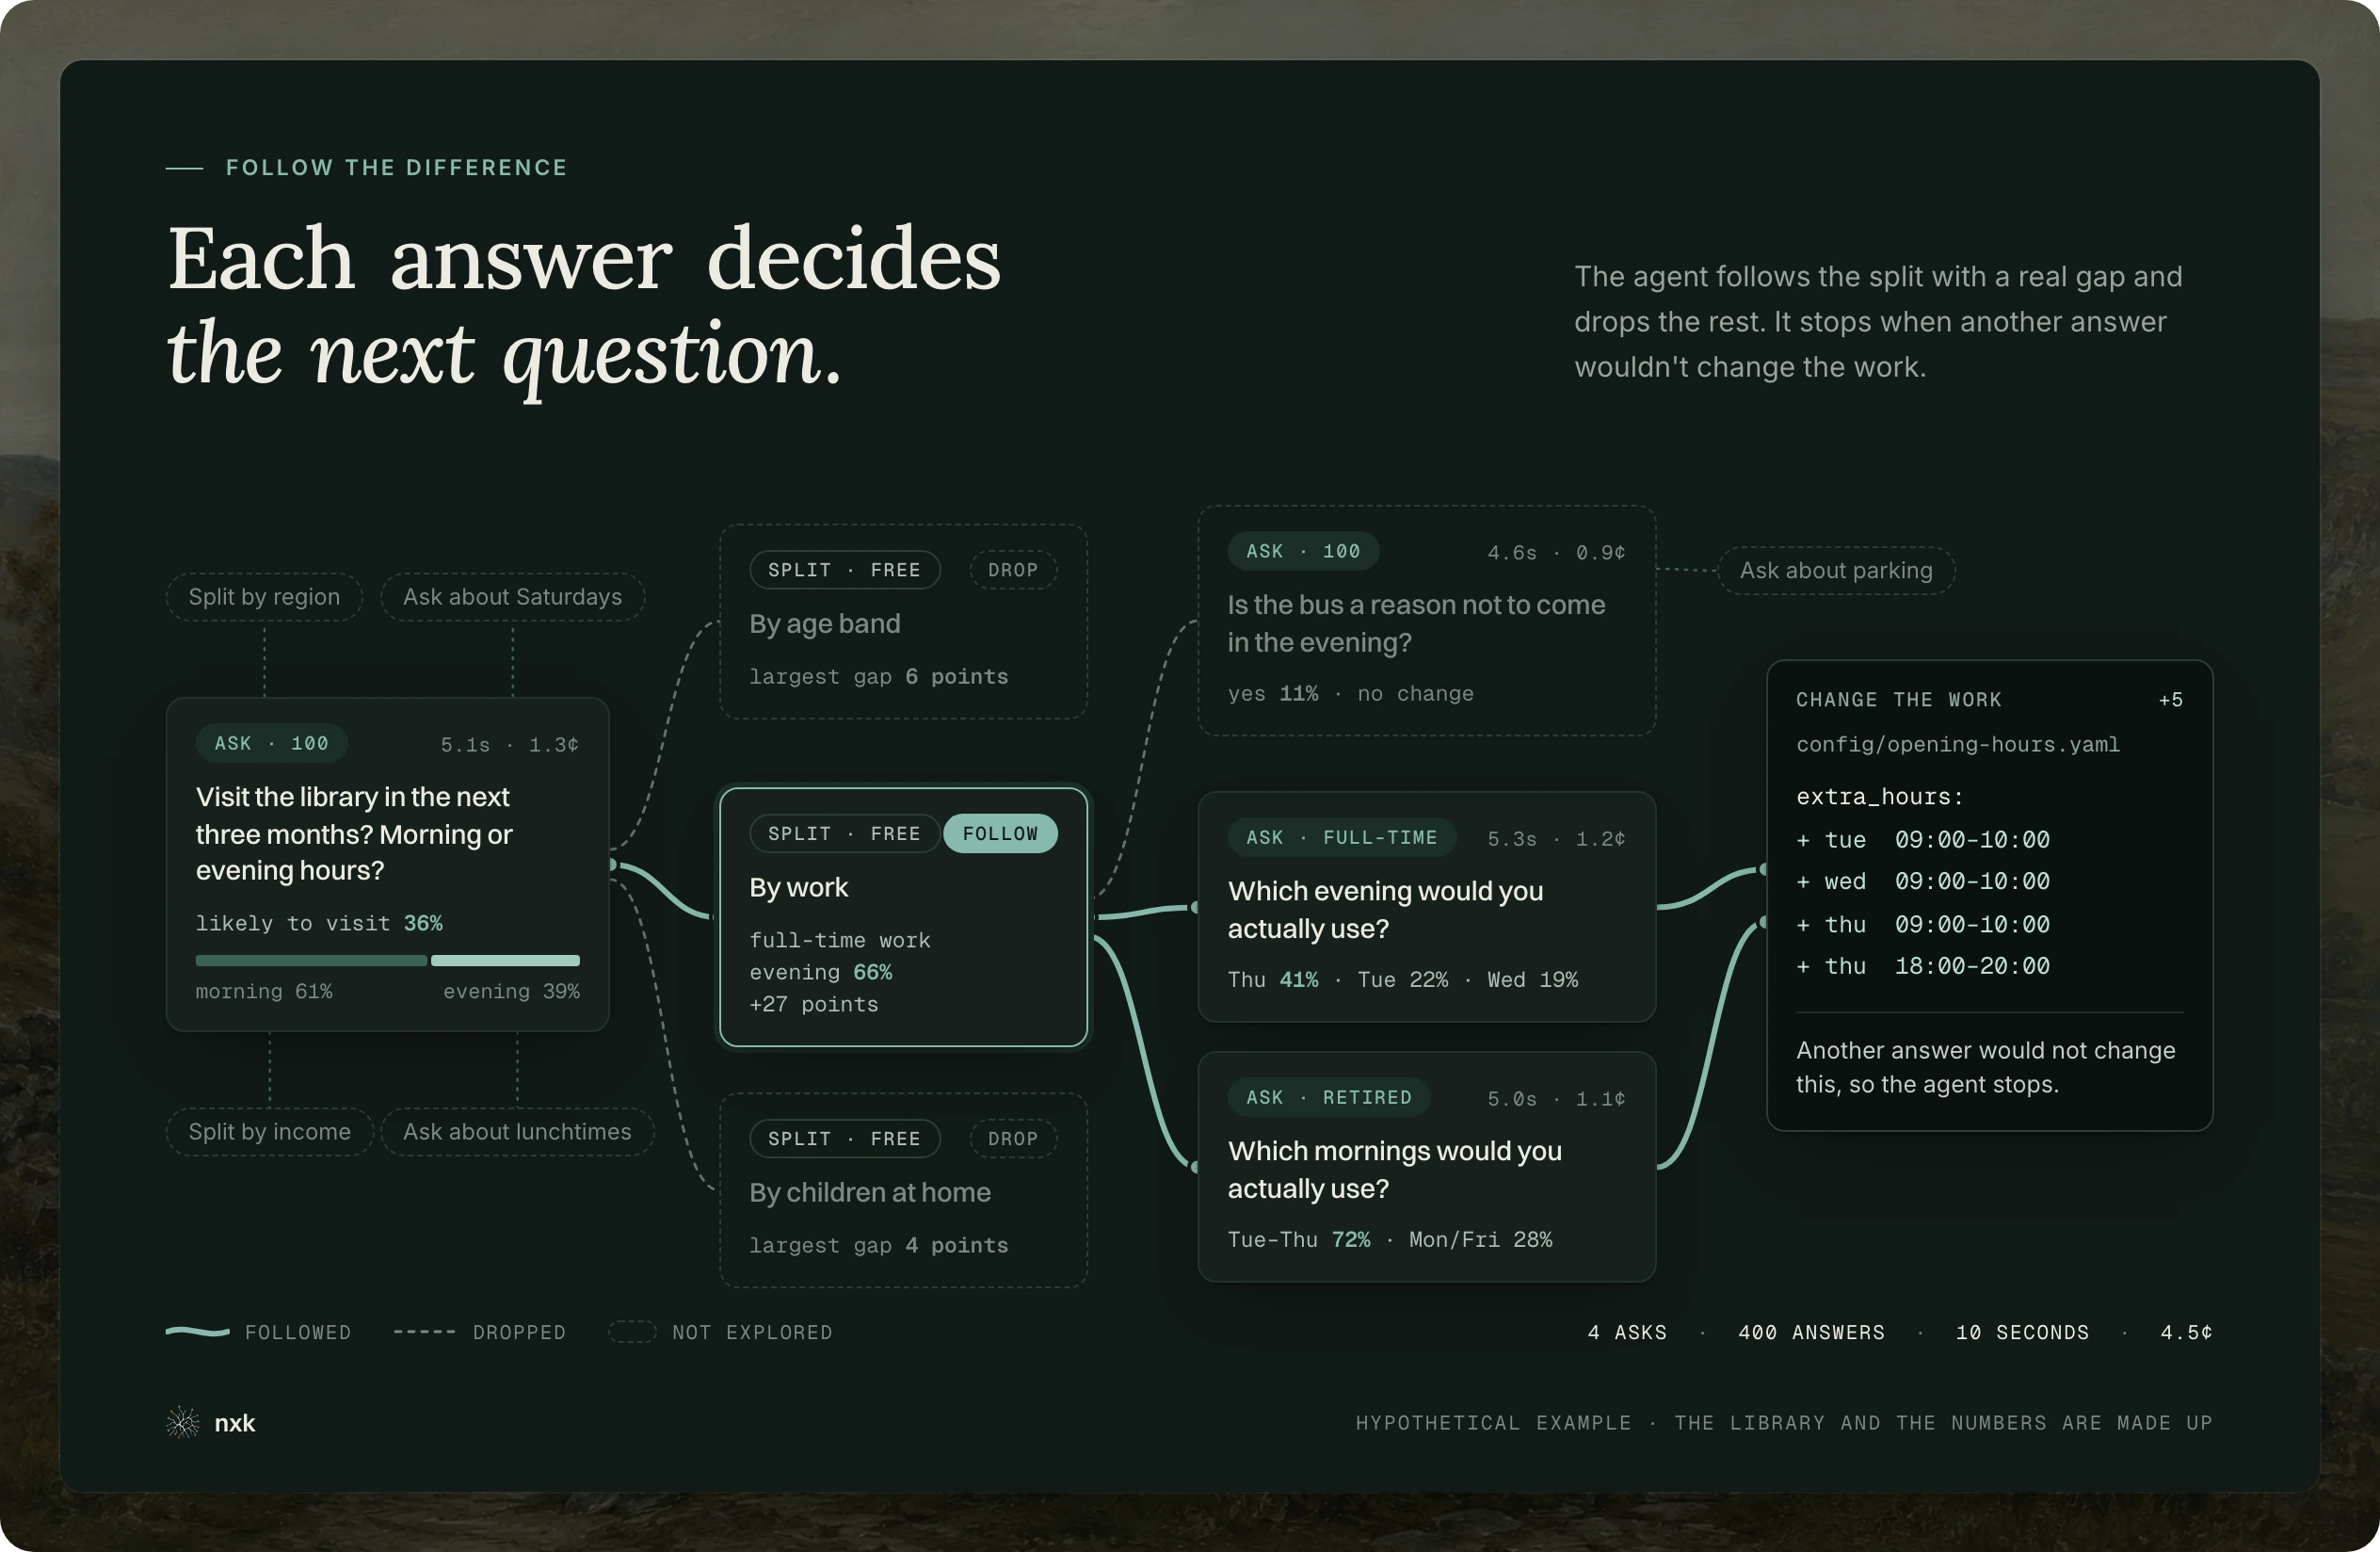
Task: Click 'yes 11% · no change' result
Action: (x=1351, y=693)
